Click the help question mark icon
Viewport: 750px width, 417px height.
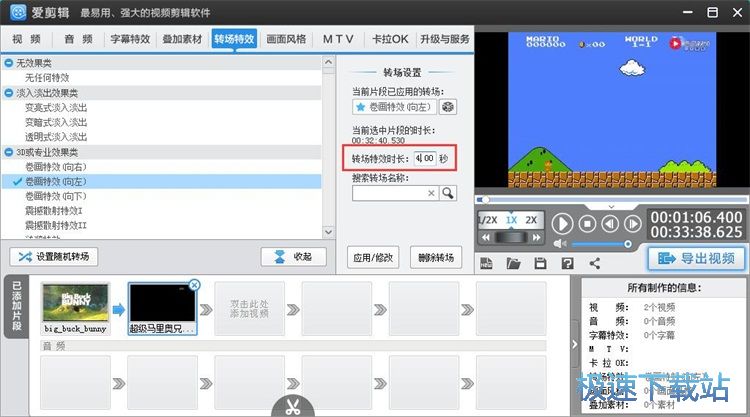click(x=567, y=263)
